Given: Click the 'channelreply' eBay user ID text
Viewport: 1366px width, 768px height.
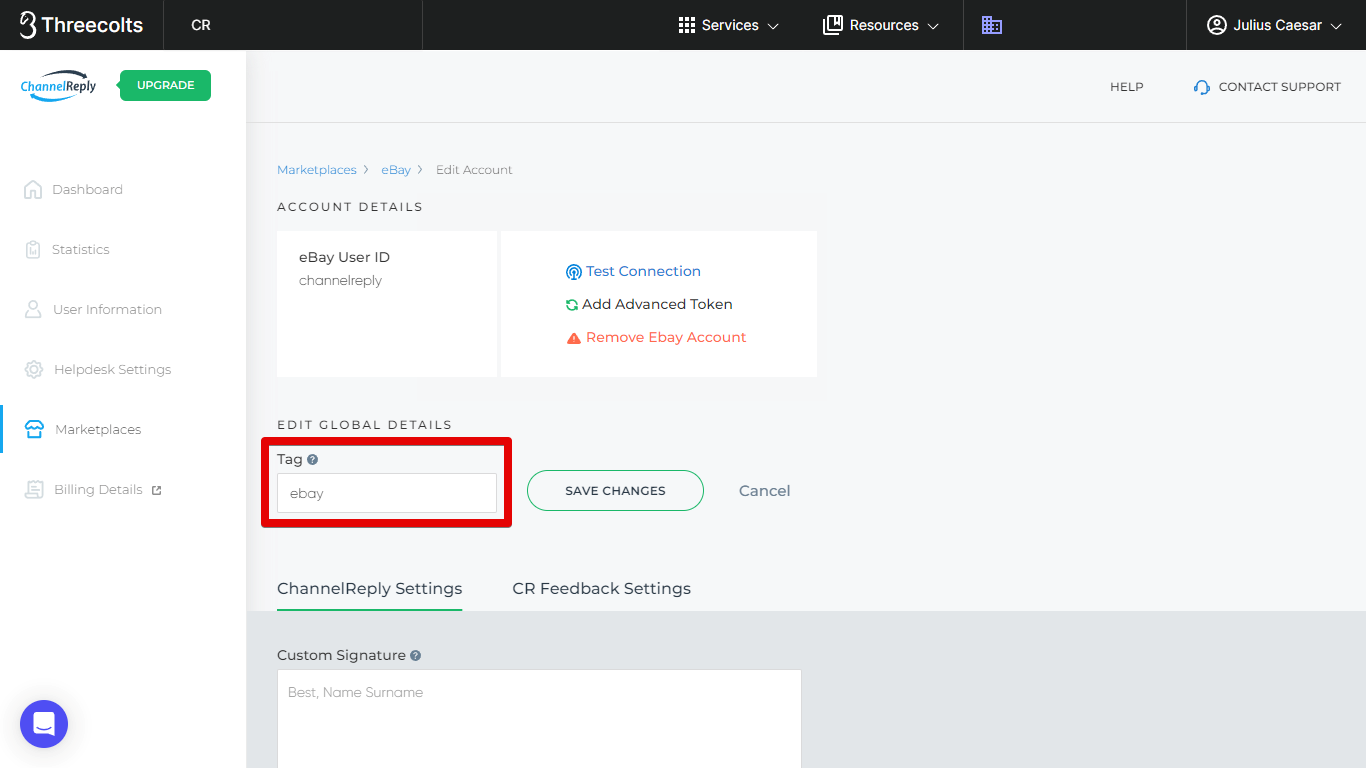Looking at the screenshot, I should tap(341, 281).
